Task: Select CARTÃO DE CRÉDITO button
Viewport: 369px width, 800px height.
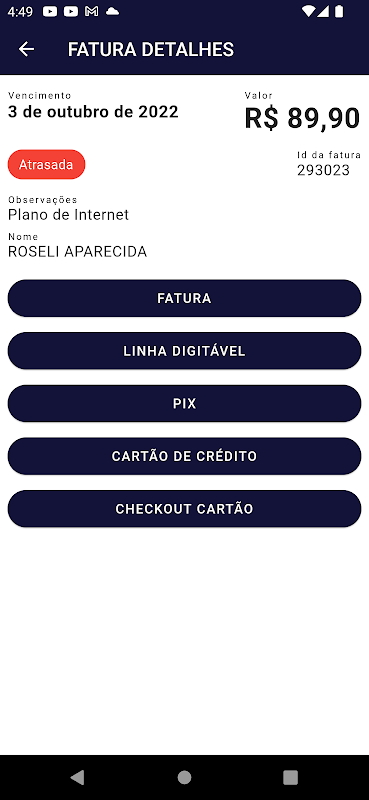Action: coord(184,456)
